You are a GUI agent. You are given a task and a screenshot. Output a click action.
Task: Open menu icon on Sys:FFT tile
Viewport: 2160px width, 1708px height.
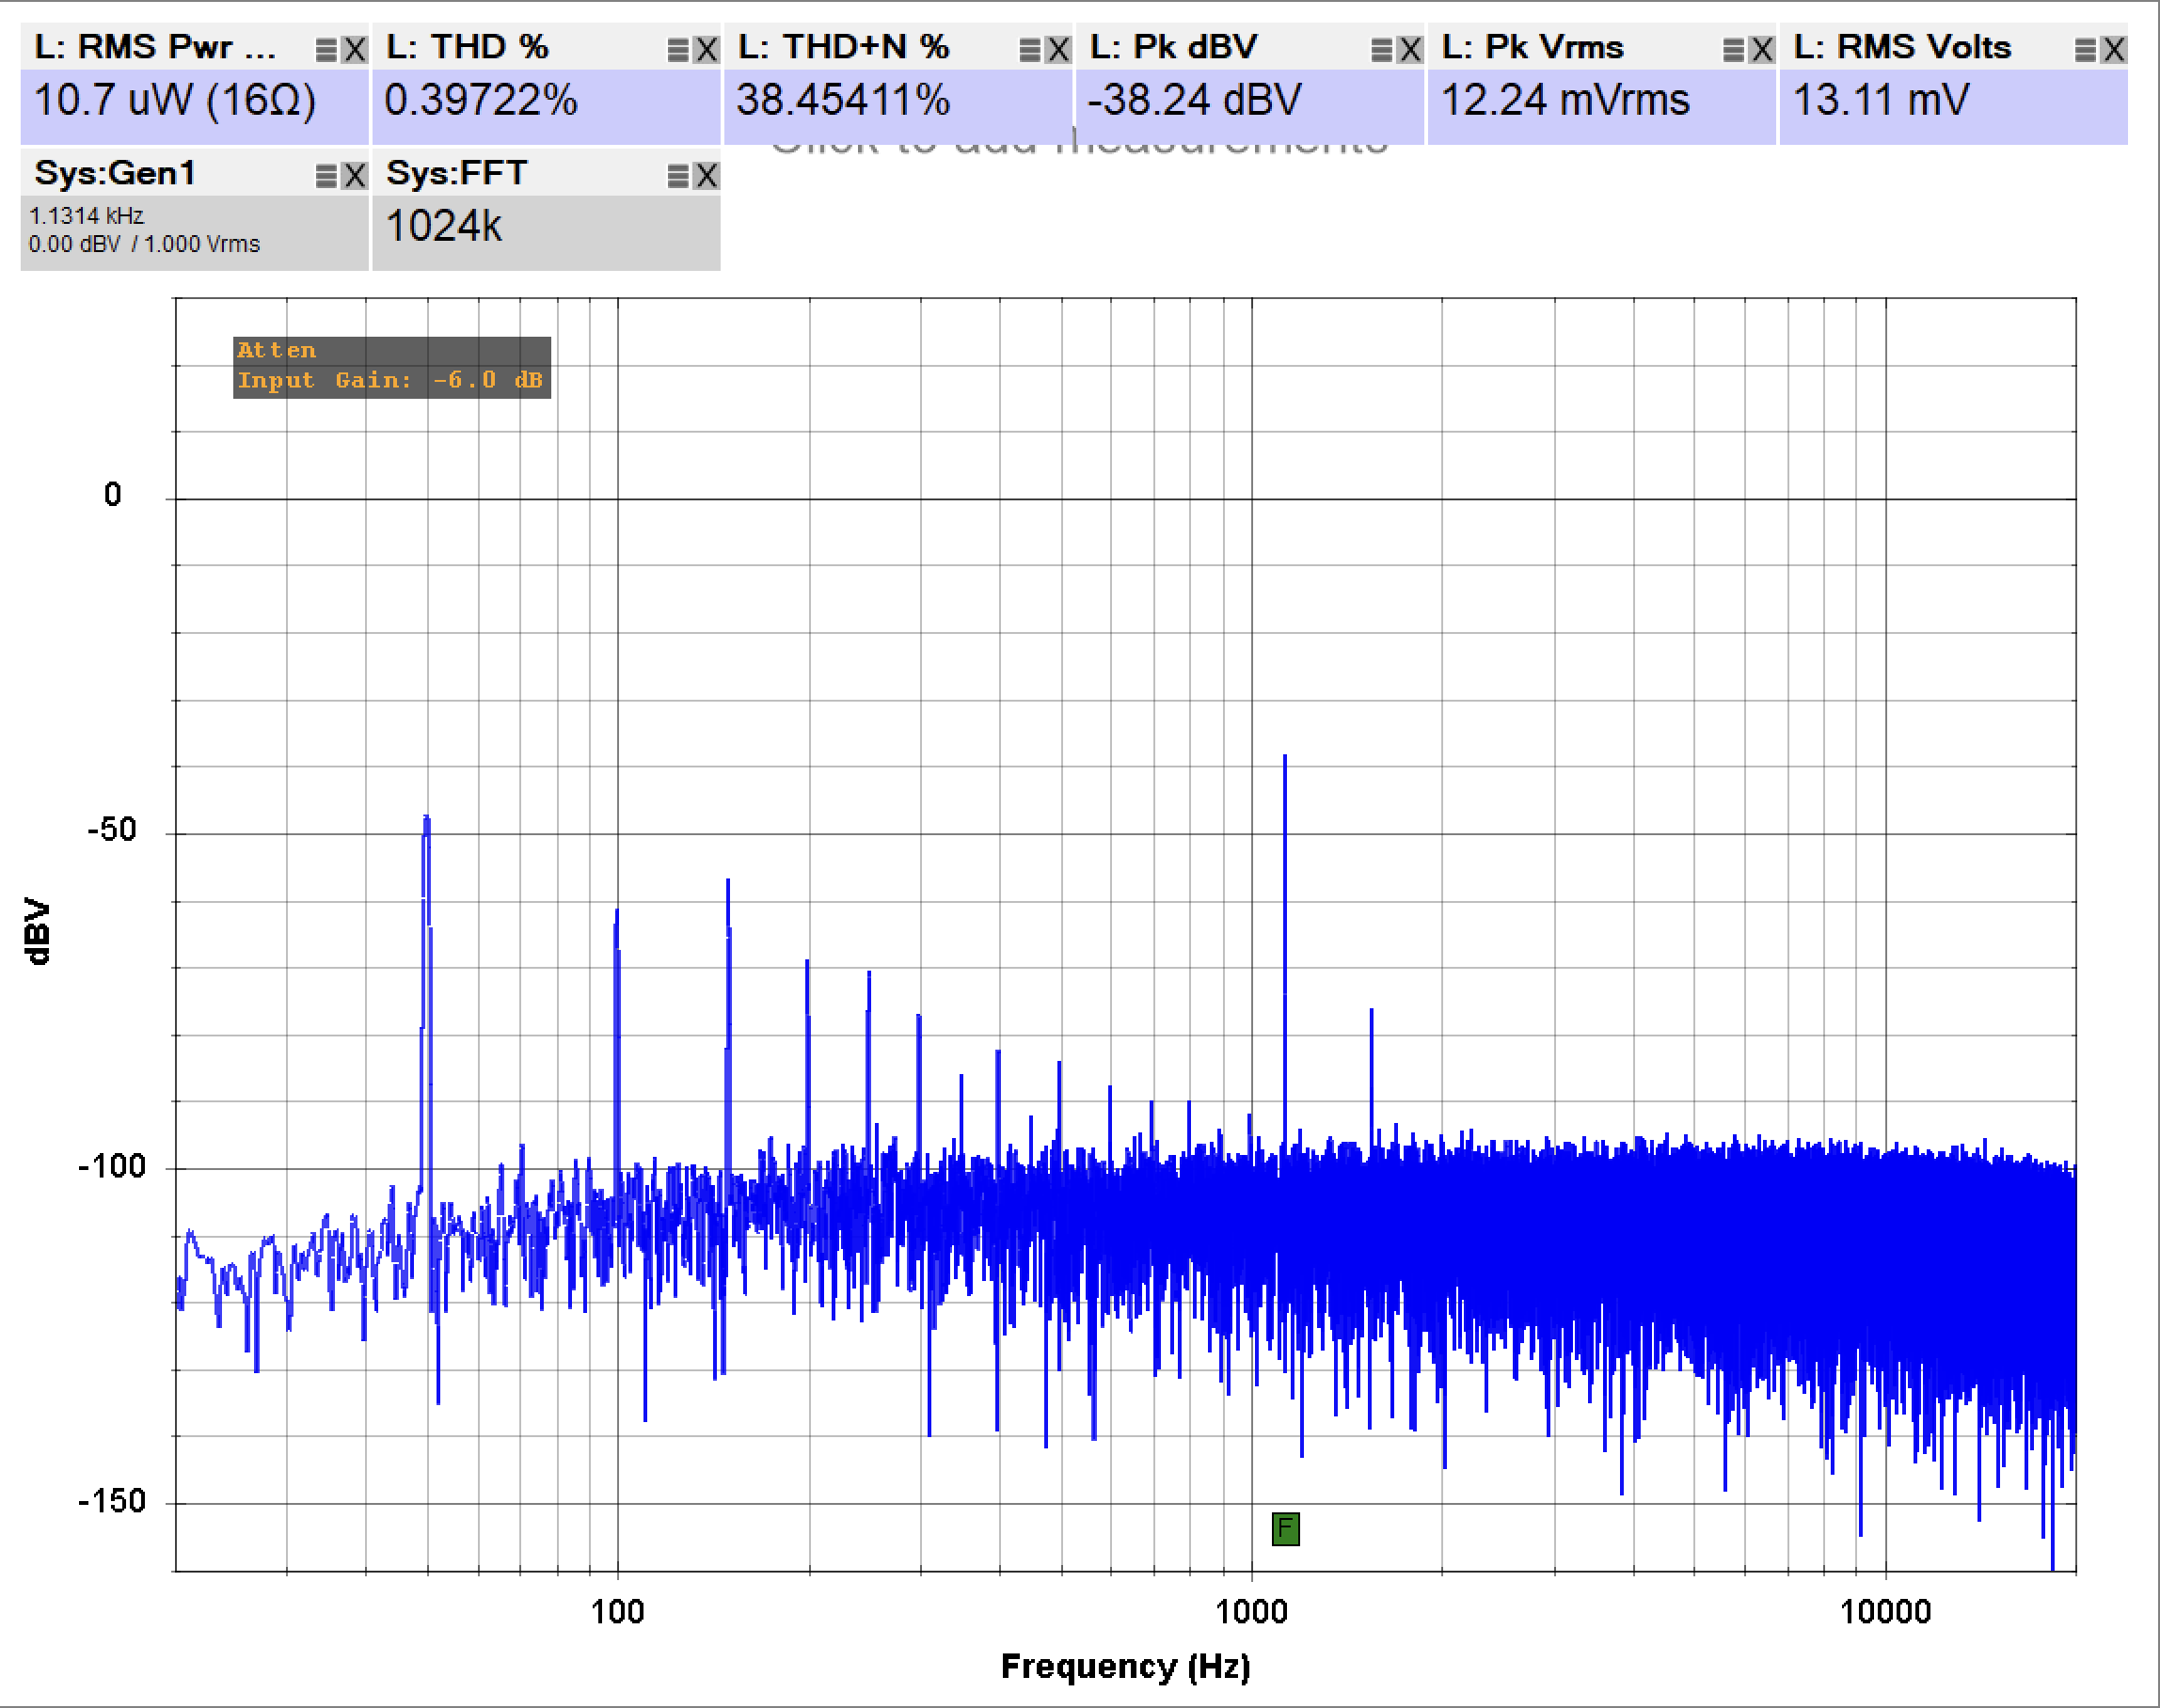tap(678, 176)
